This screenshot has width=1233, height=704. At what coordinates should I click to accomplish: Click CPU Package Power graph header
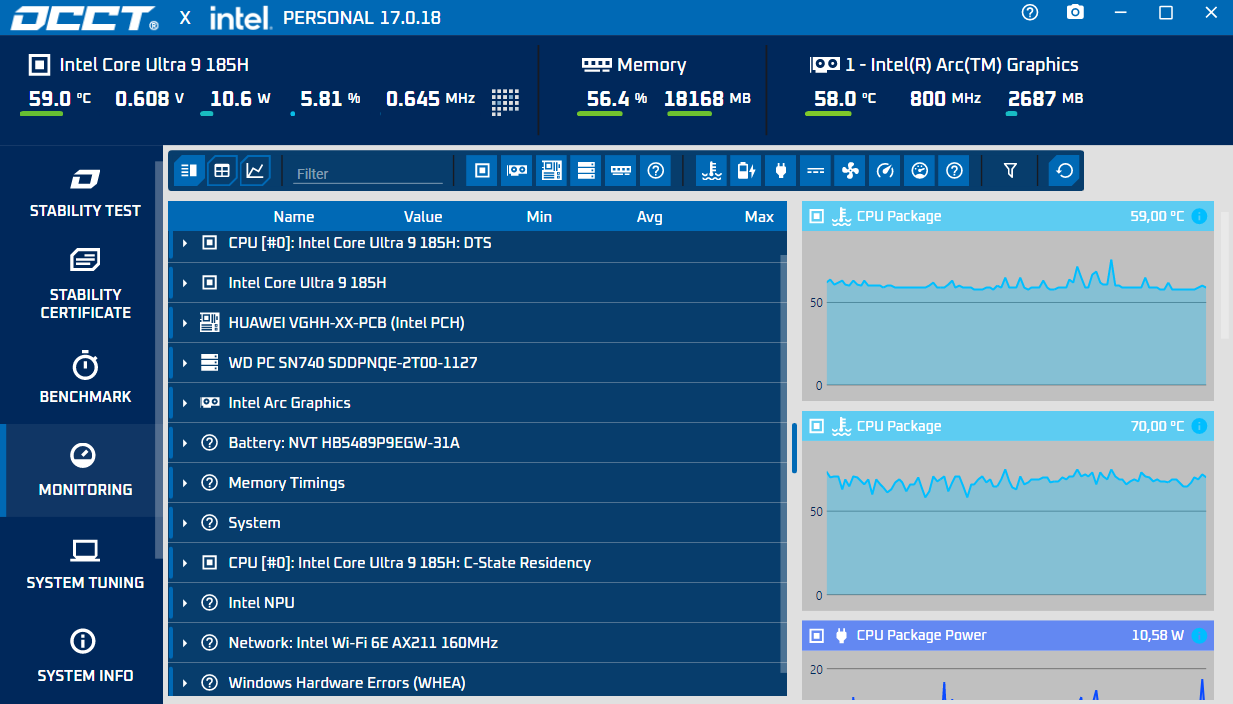1008,635
